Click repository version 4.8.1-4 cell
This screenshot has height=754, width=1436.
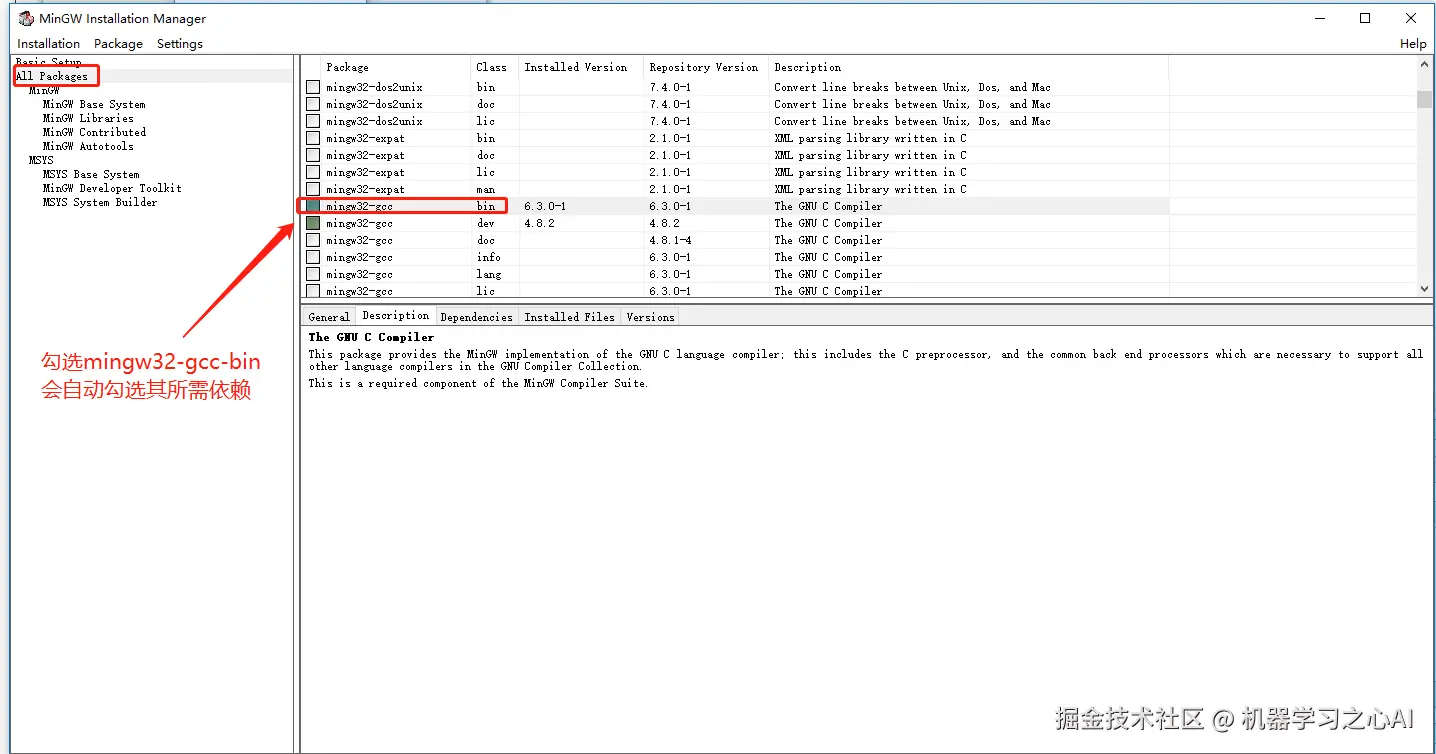click(x=670, y=240)
